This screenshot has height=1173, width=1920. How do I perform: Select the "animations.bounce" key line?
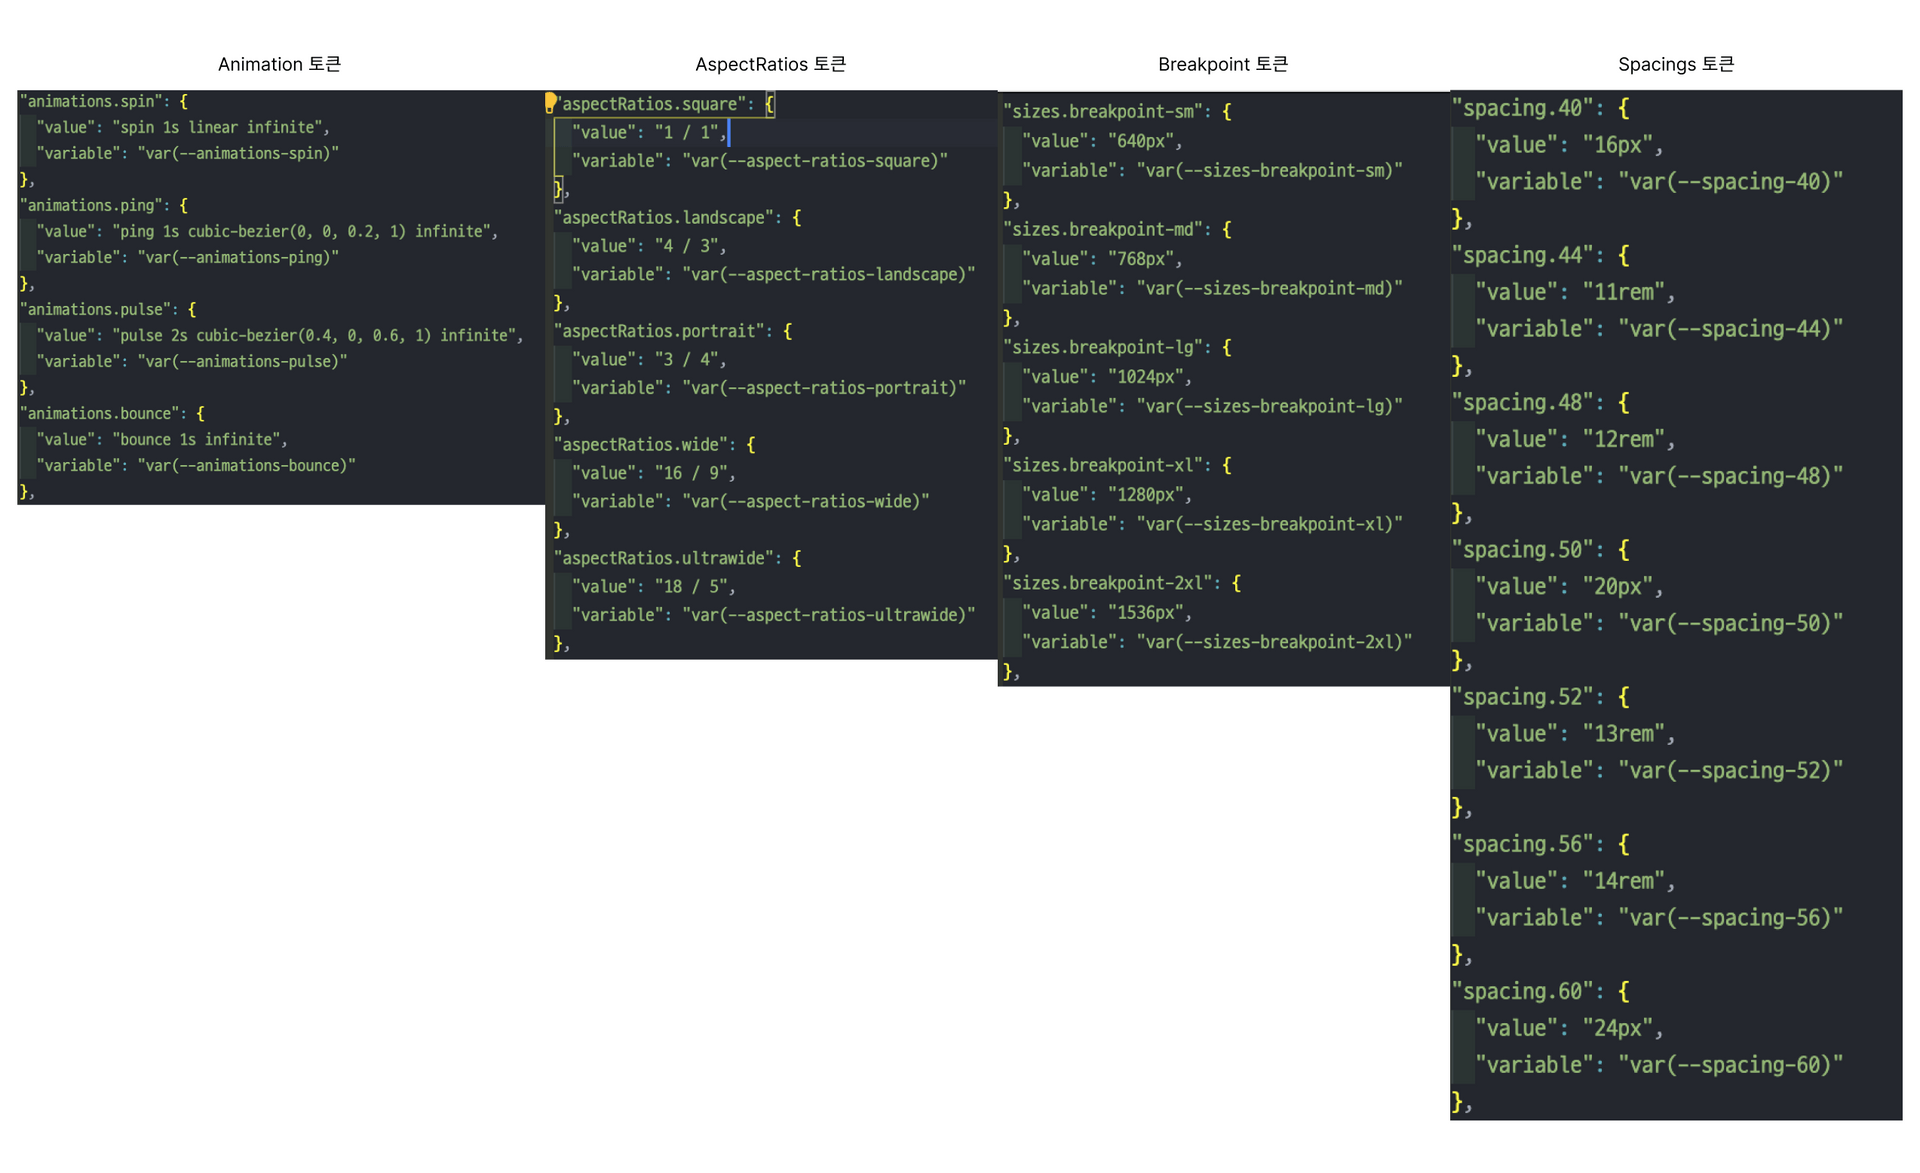(112, 414)
